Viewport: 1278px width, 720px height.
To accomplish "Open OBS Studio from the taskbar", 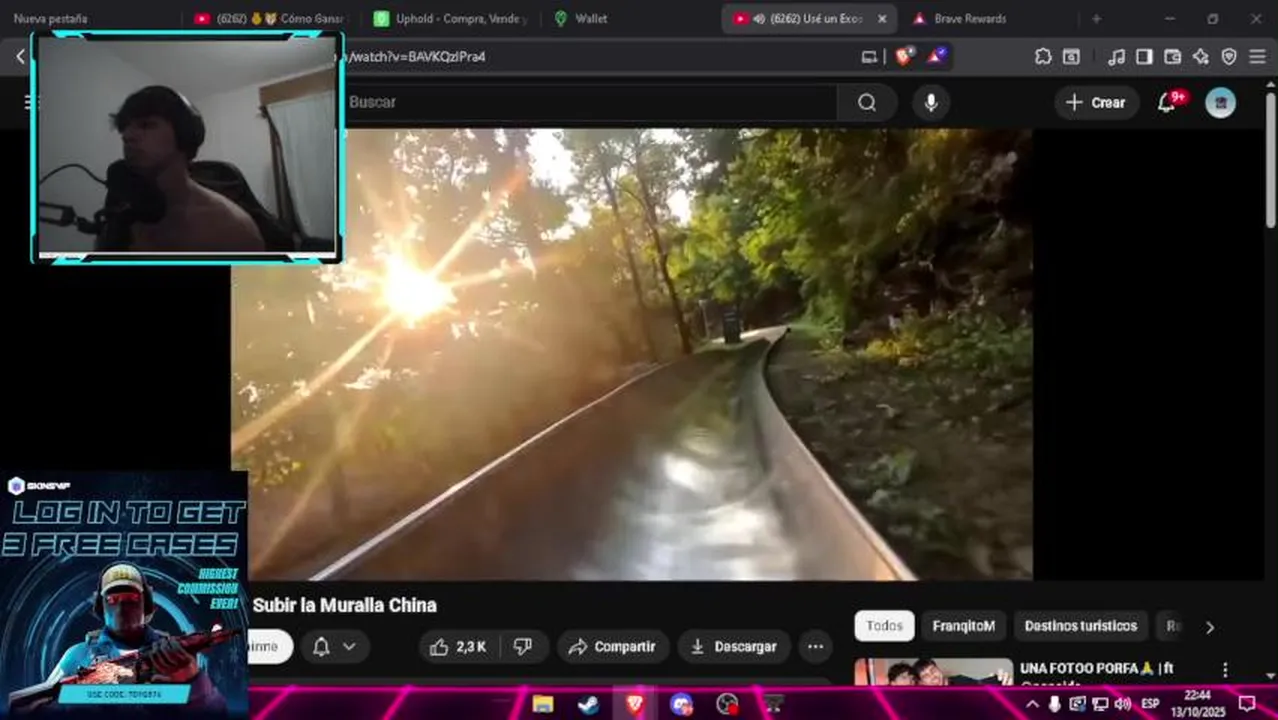I will coord(728,704).
